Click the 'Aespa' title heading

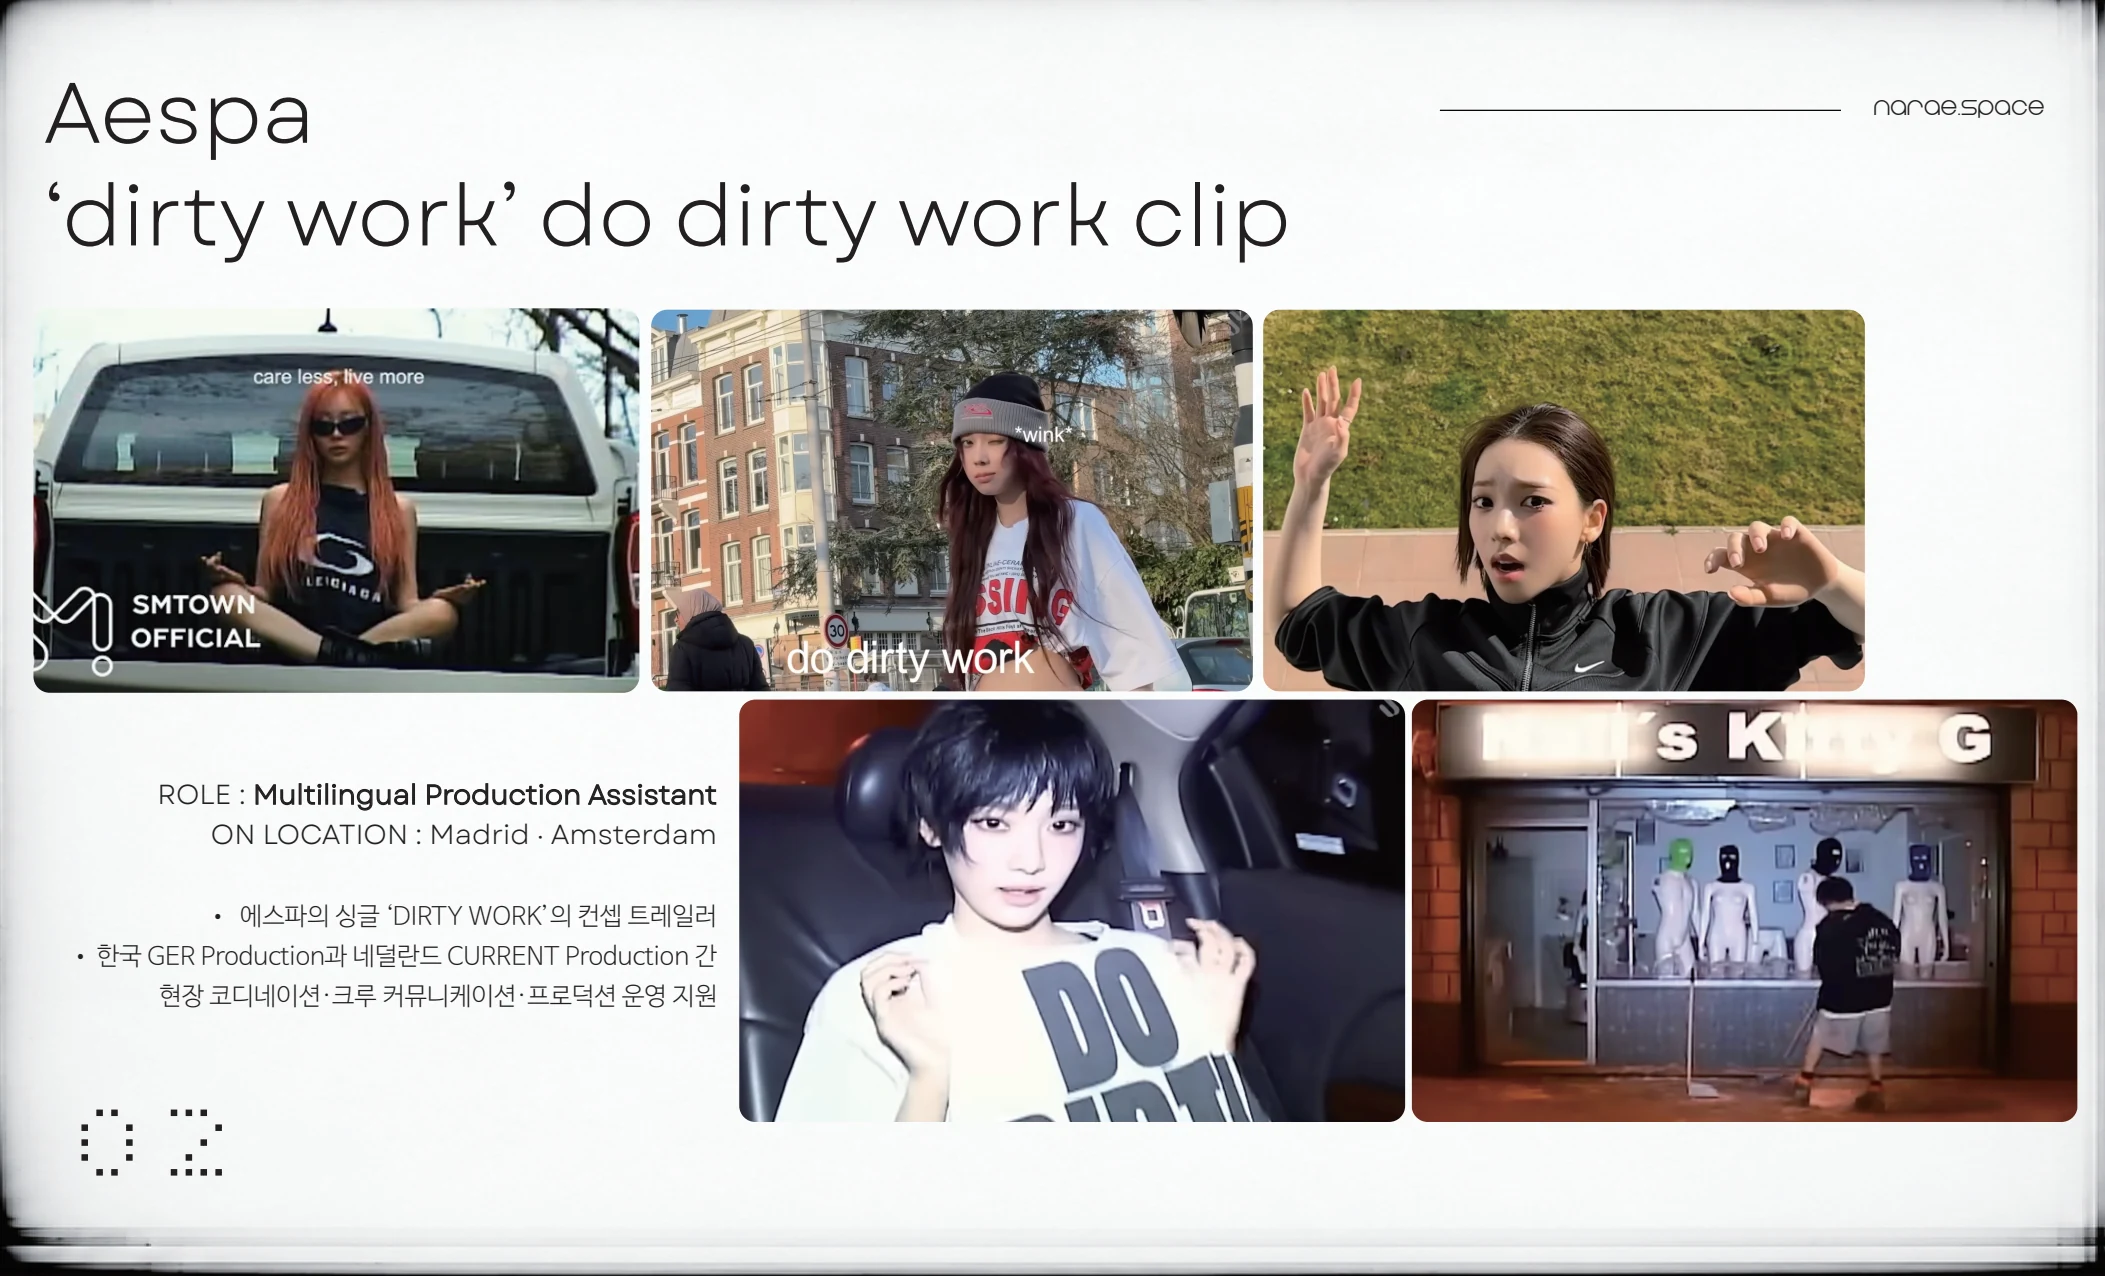(x=178, y=117)
